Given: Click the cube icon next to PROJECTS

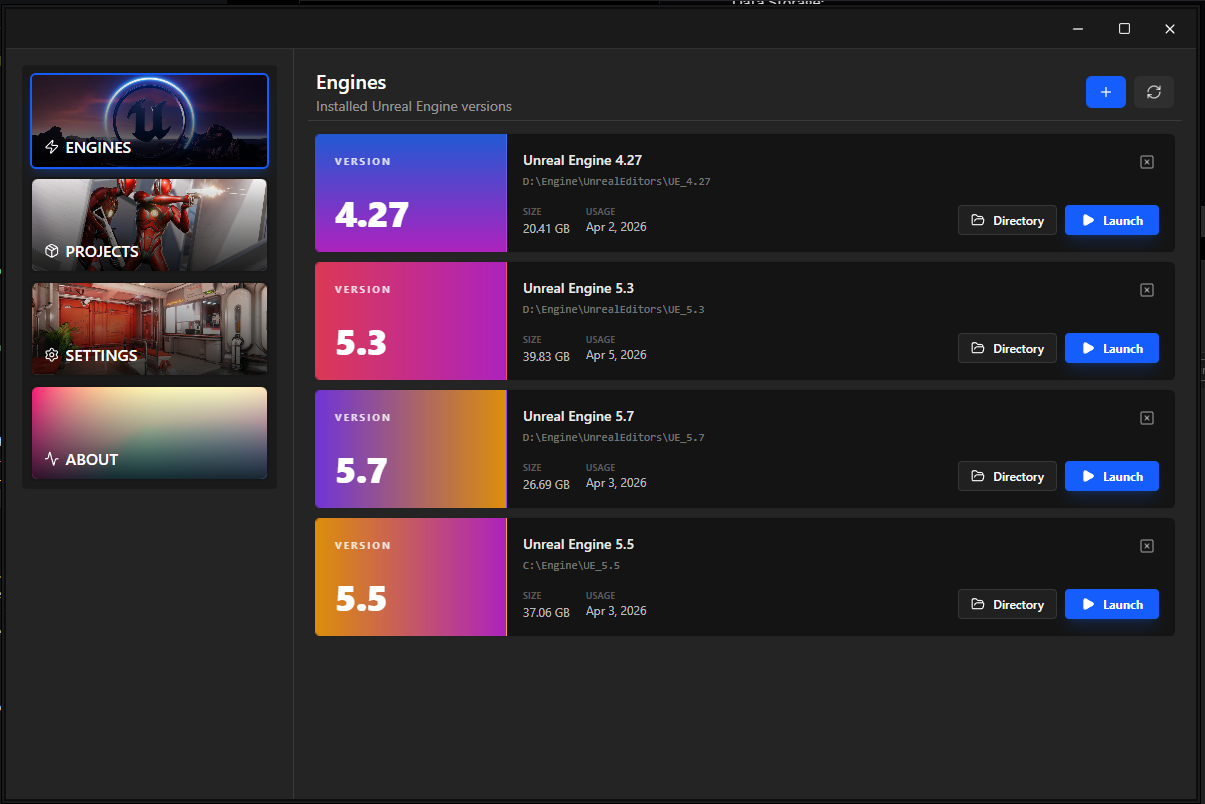Looking at the screenshot, I should point(51,251).
